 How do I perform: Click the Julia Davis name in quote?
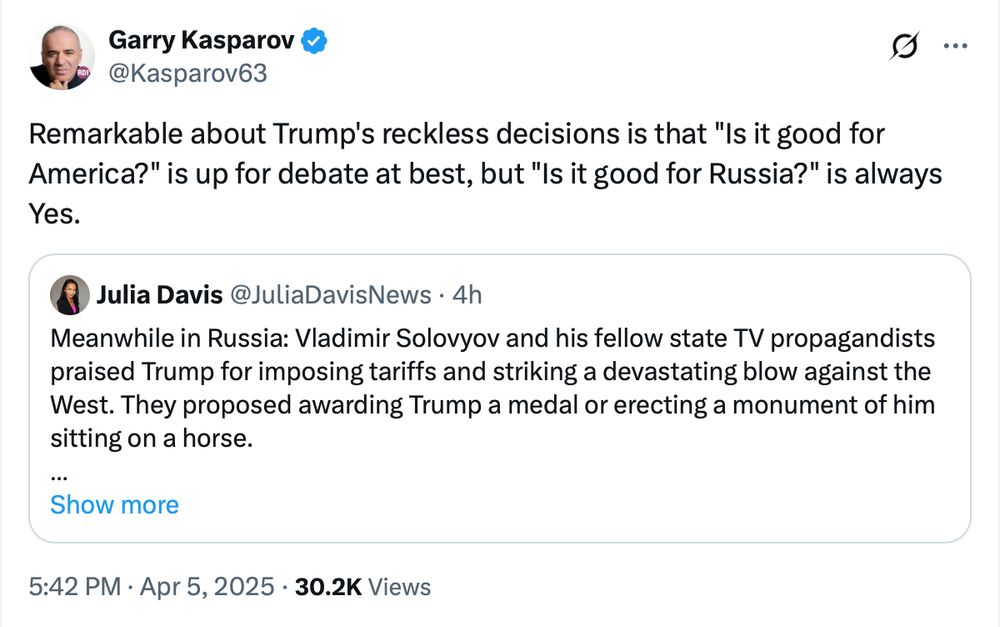(159, 295)
